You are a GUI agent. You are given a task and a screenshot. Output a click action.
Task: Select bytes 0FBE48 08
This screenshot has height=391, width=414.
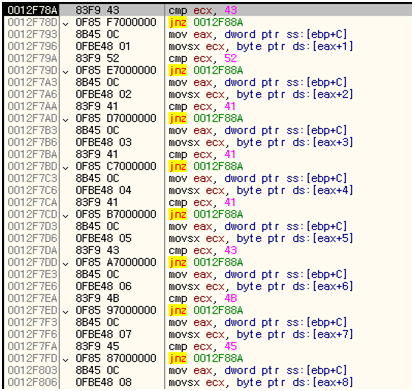tap(103, 382)
